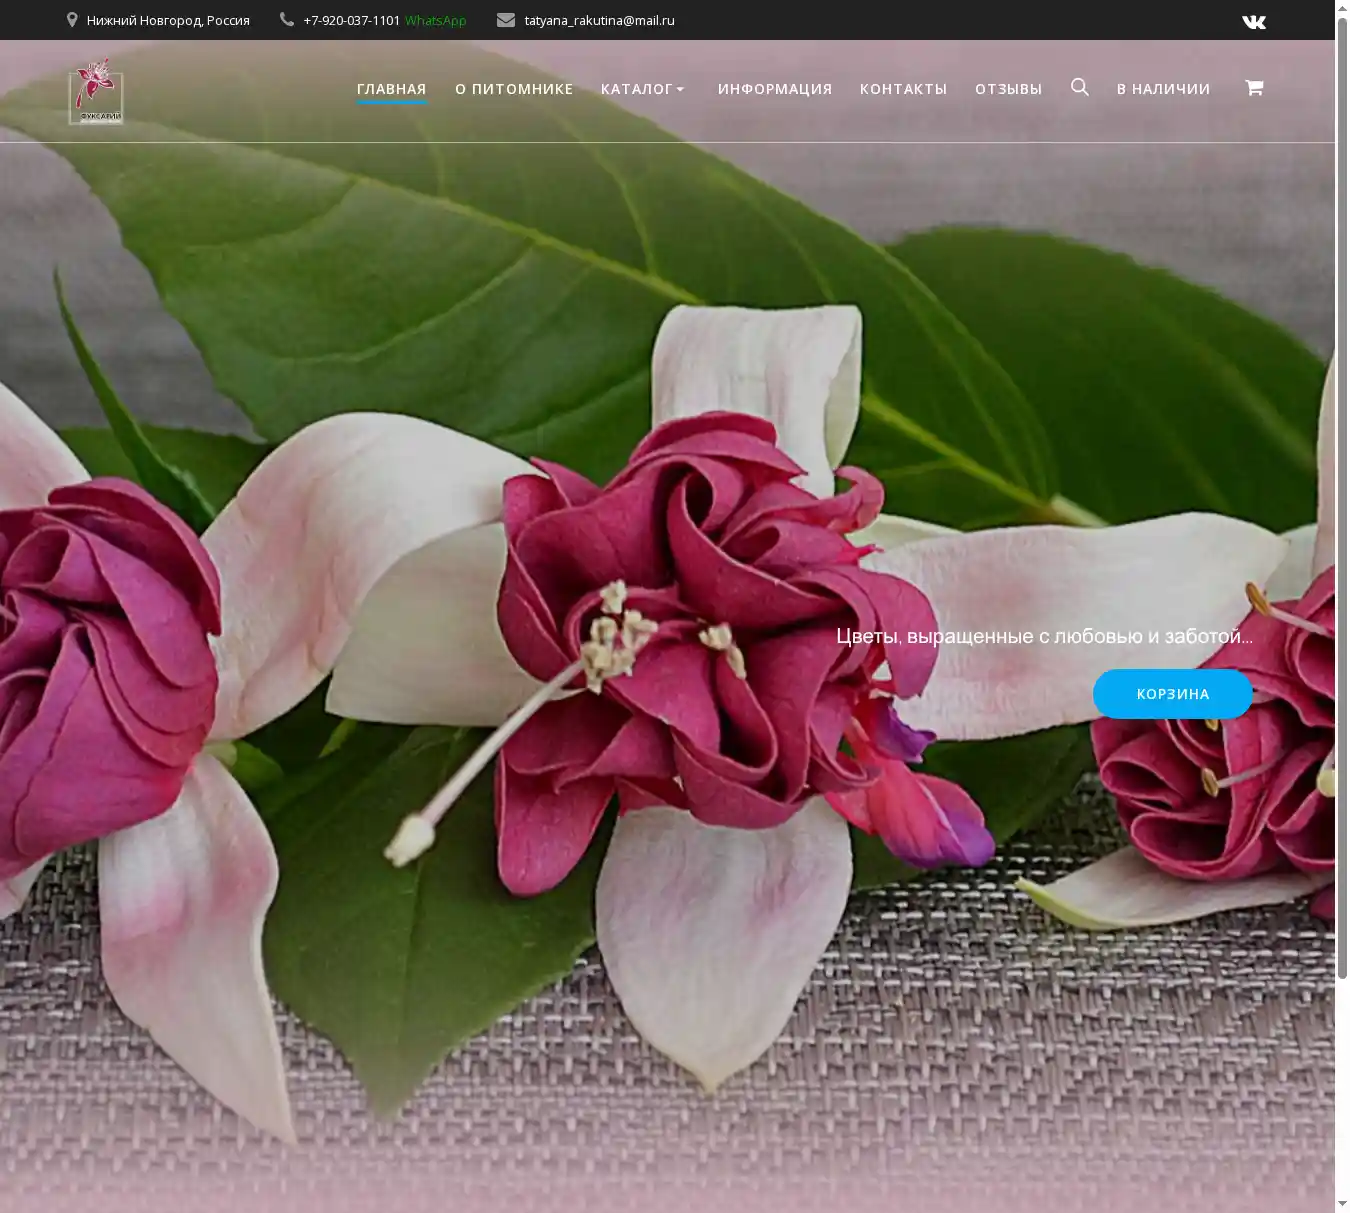
Task: Open the shopping cart icon in navbar
Action: 1254,88
